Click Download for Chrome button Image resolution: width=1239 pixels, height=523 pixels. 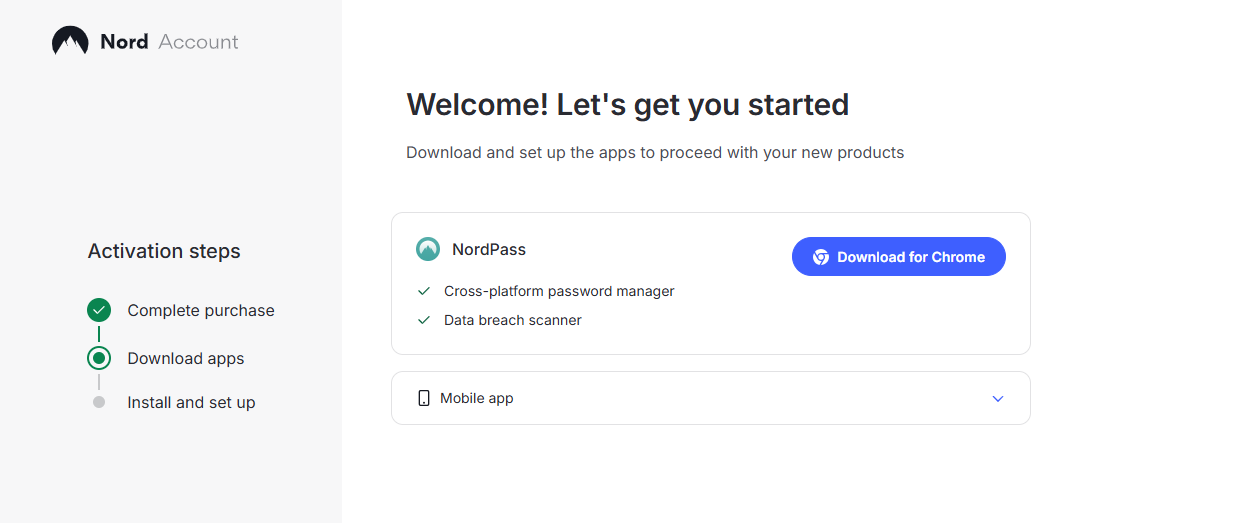tap(899, 256)
